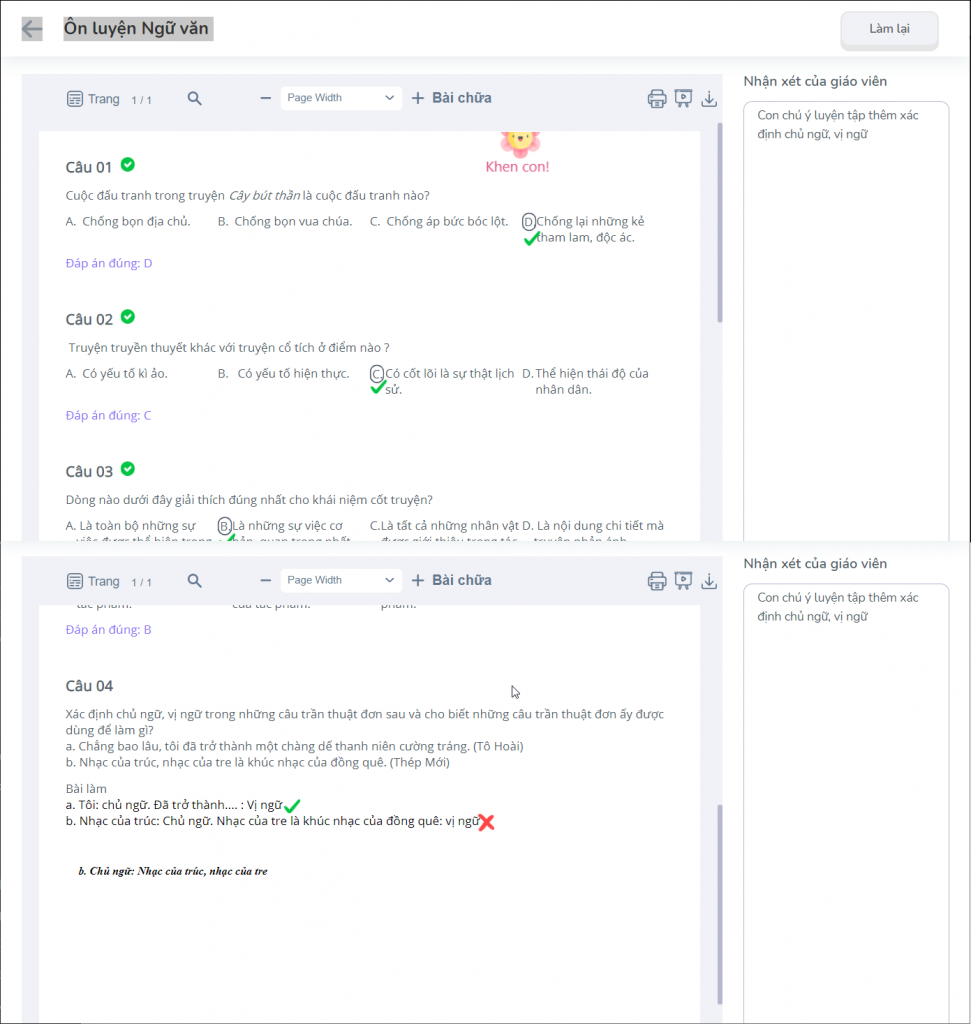Print using the printer icon in the upper viewer
The height and width of the screenshot is (1024, 971).
[657, 99]
